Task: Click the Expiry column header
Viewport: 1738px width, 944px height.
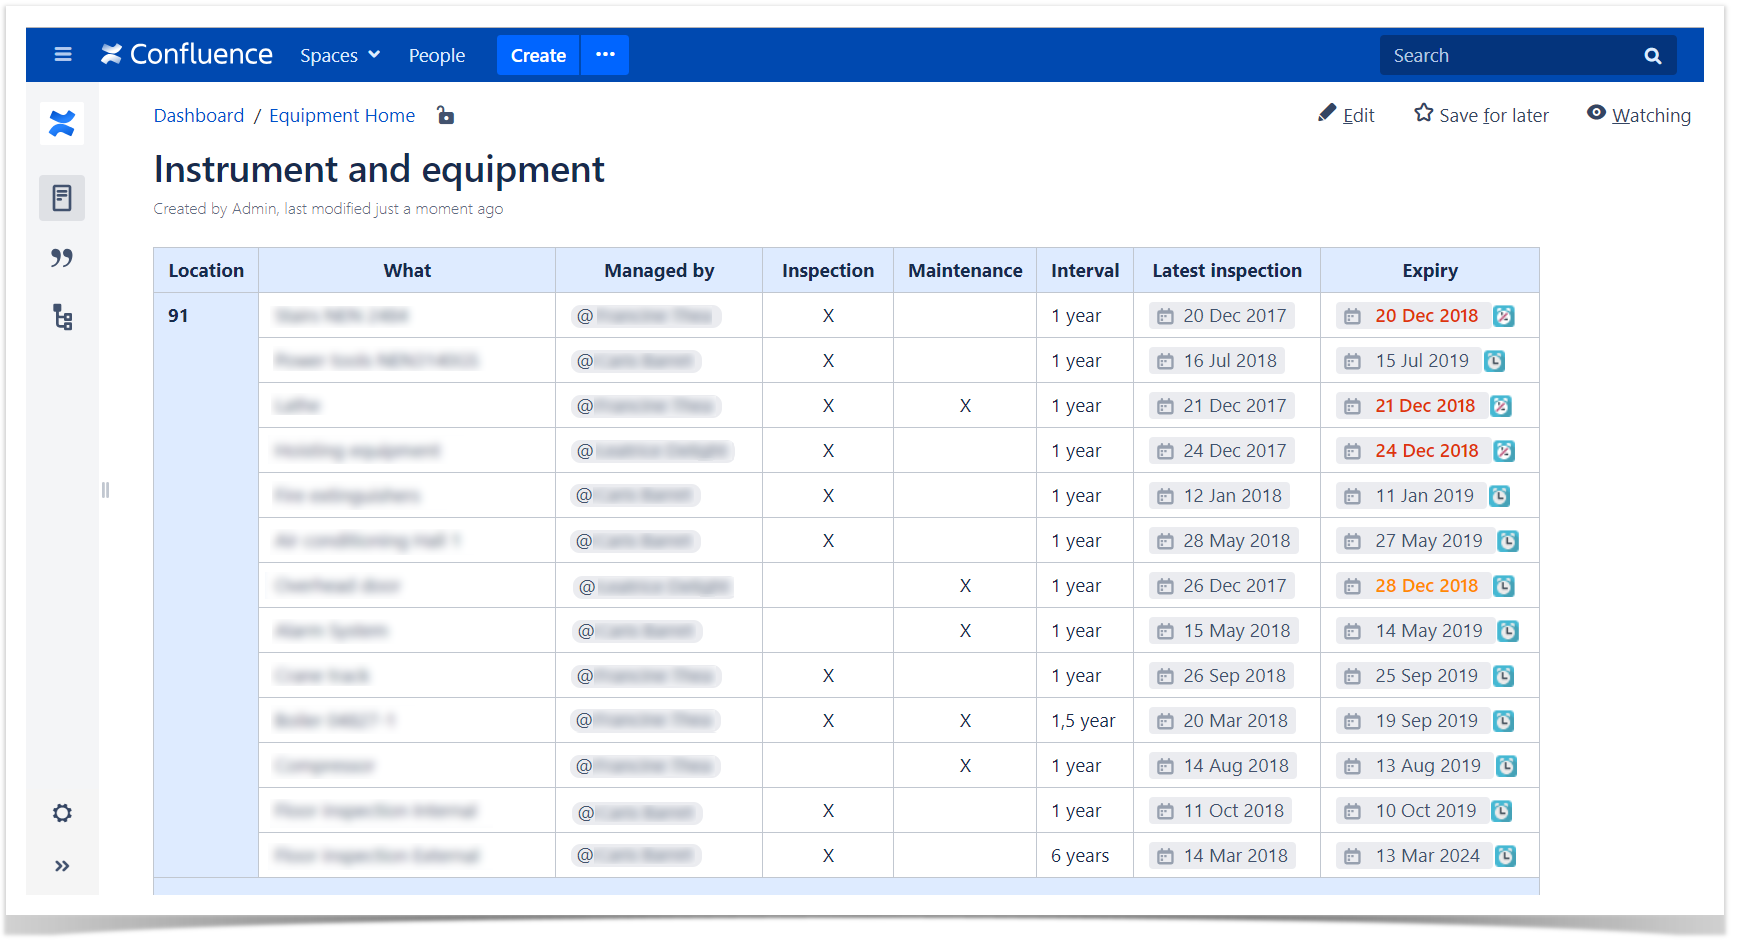Action: (x=1430, y=271)
